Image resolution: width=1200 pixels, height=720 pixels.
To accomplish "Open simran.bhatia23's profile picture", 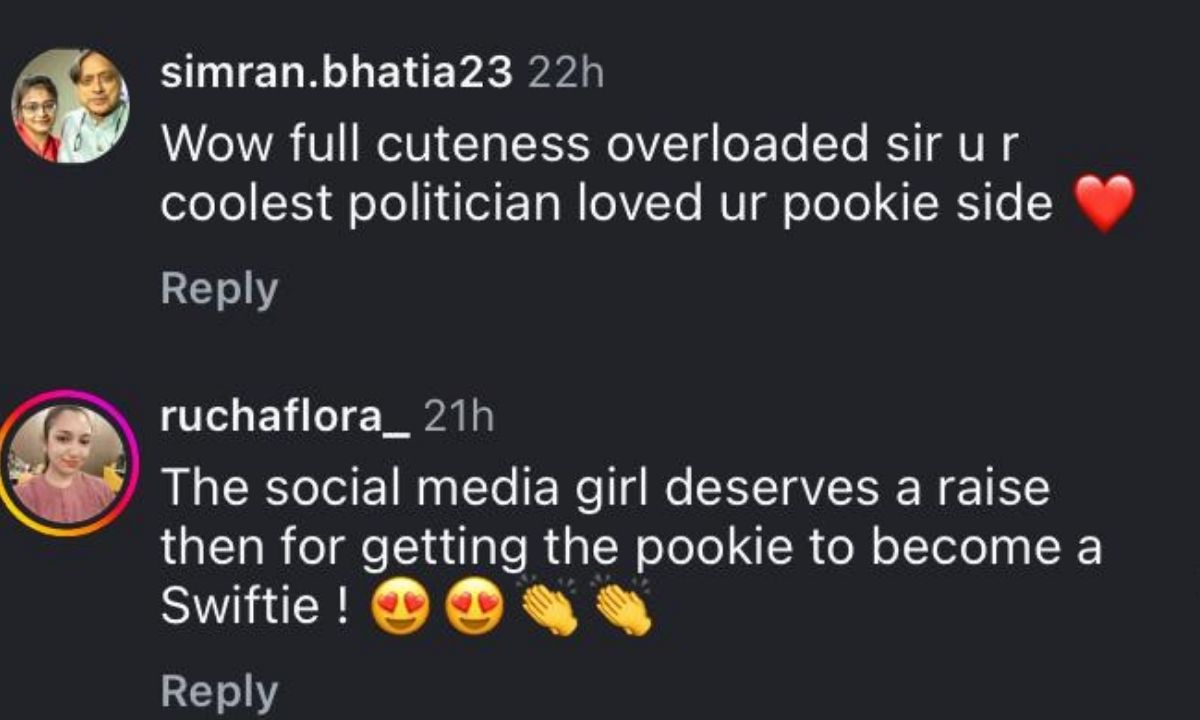I will pos(70,105).
